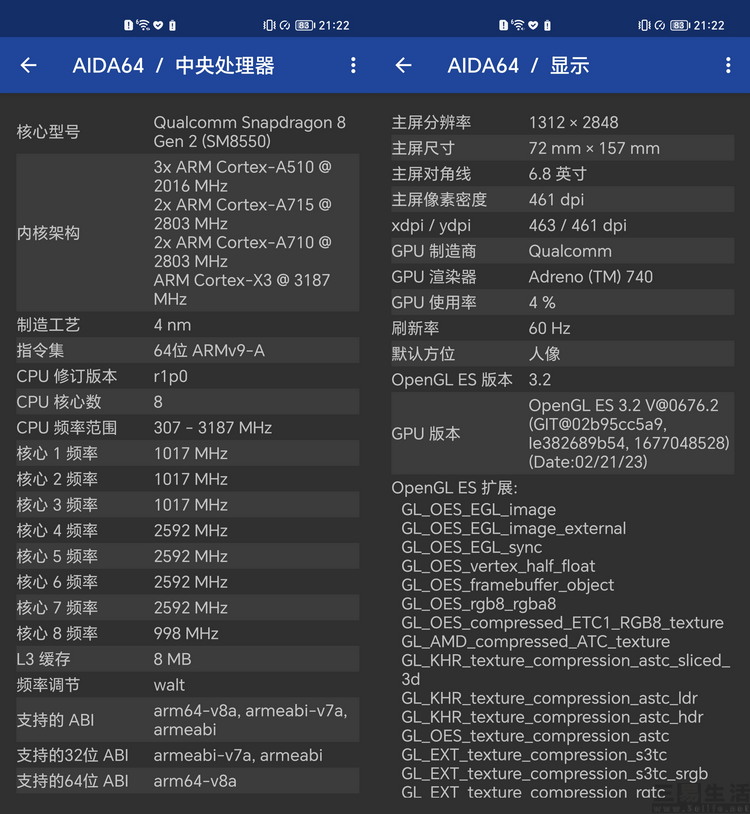Tap the battery 83 indicator in right status bar
Image resolution: width=750 pixels, height=814 pixels.
pos(680,25)
